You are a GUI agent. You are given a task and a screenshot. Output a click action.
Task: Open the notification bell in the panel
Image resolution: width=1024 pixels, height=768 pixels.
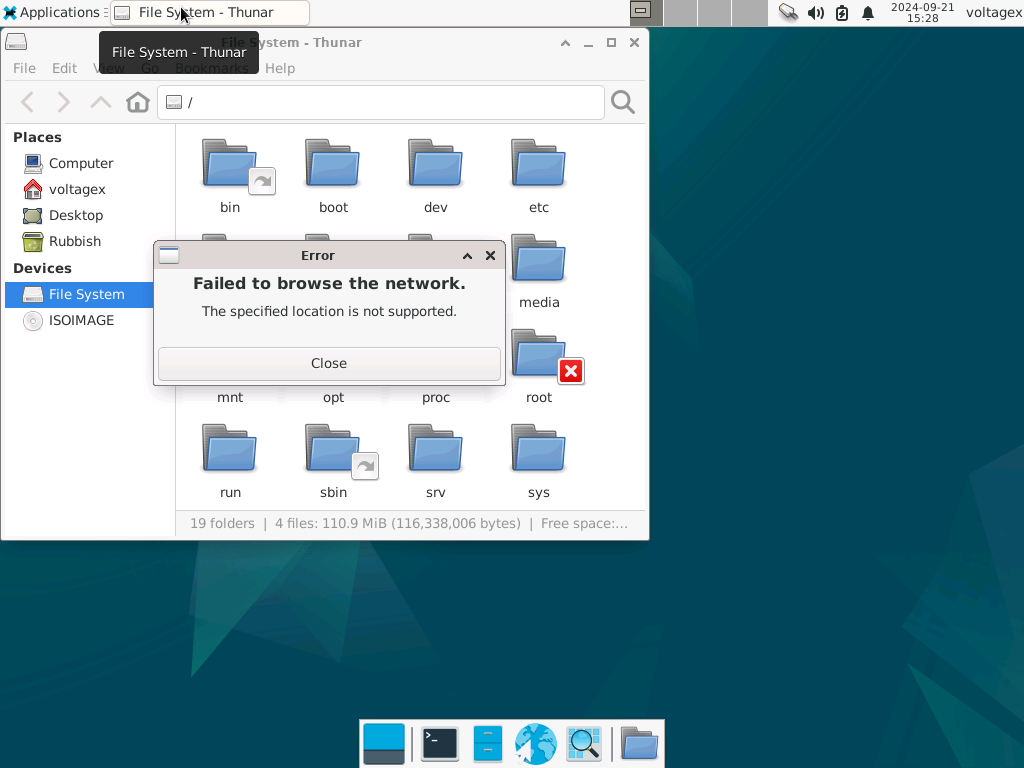868,13
